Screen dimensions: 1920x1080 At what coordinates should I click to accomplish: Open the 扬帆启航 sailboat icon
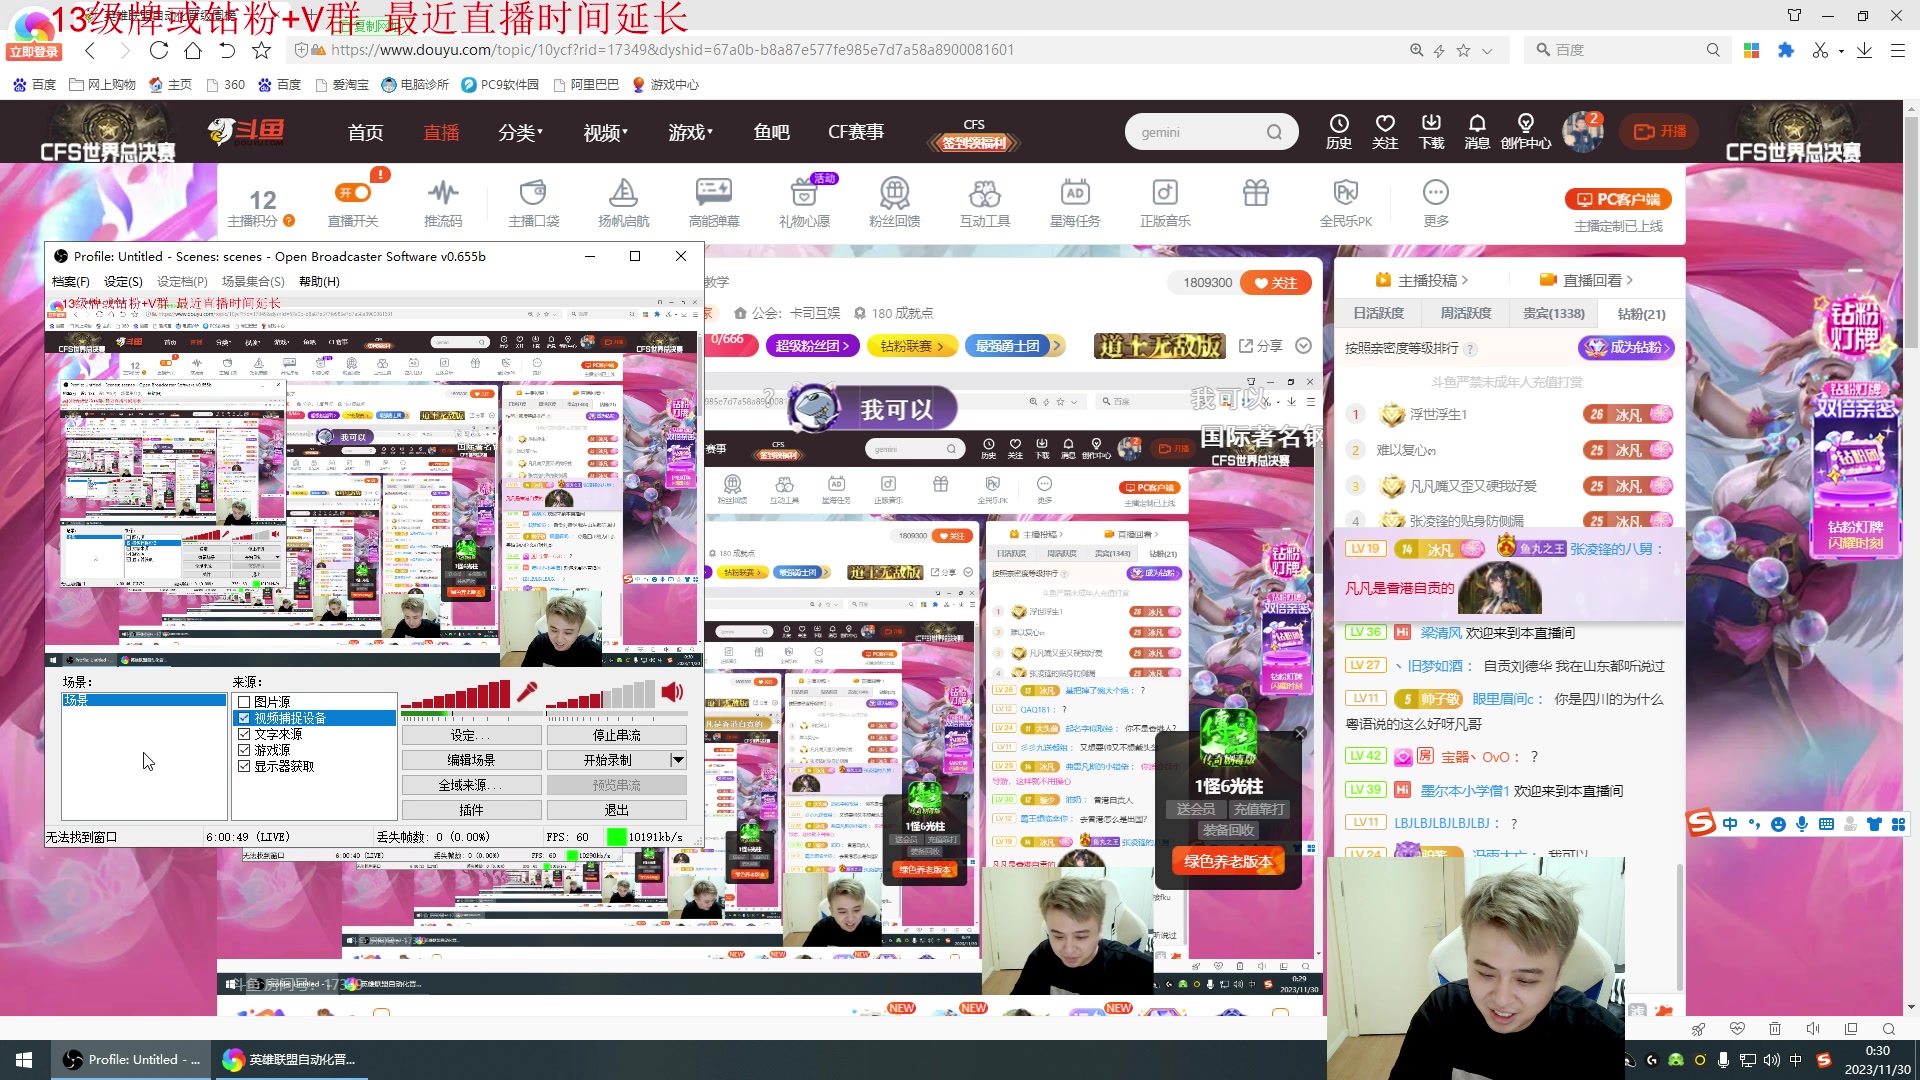pyautogui.click(x=623, y=204)
